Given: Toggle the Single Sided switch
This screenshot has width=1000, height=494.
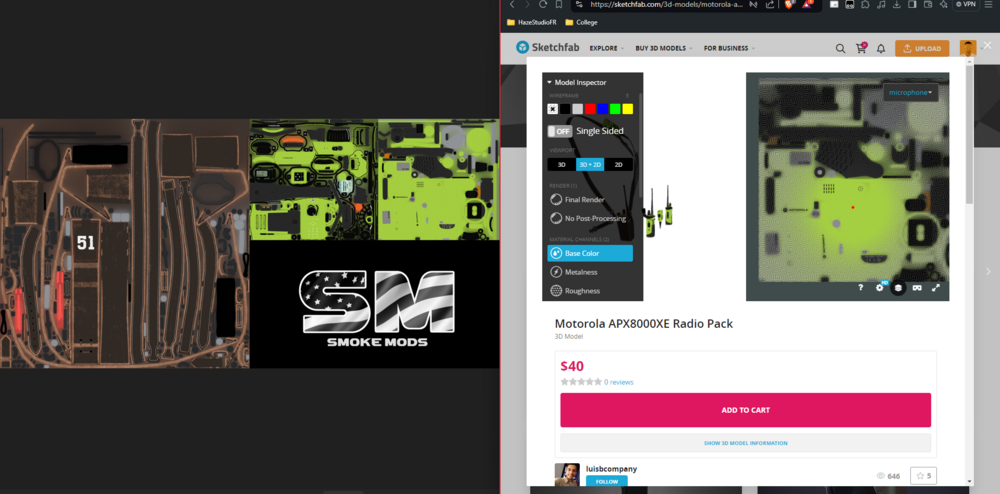Looking at the screenshot, I should (560, 131).
